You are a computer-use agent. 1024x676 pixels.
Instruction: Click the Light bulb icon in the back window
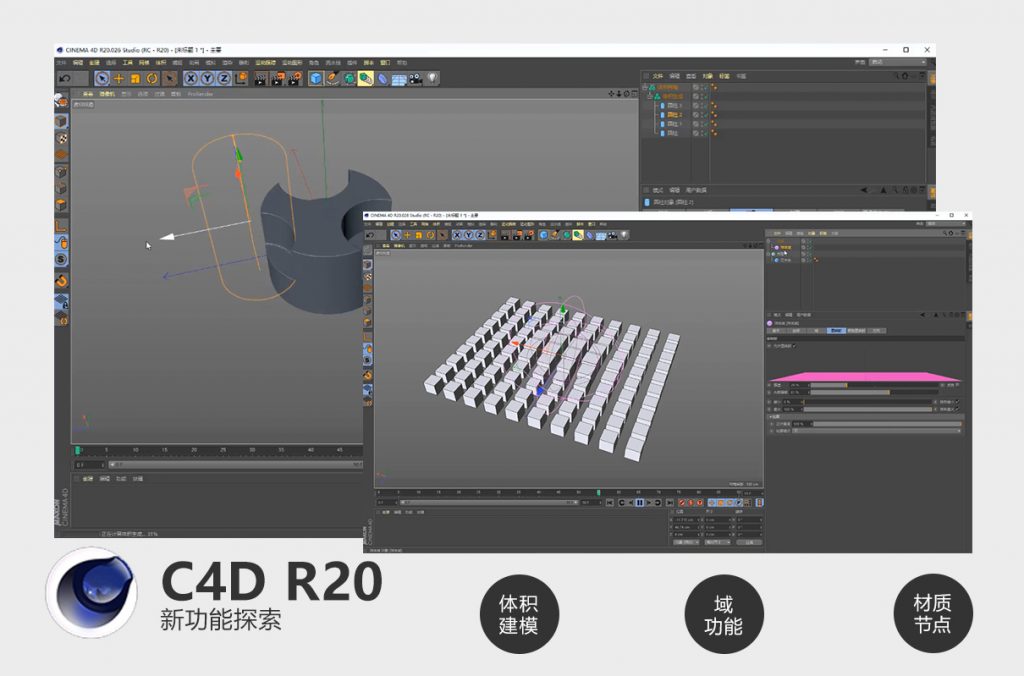pyautogui.click(x=432, y=79)
